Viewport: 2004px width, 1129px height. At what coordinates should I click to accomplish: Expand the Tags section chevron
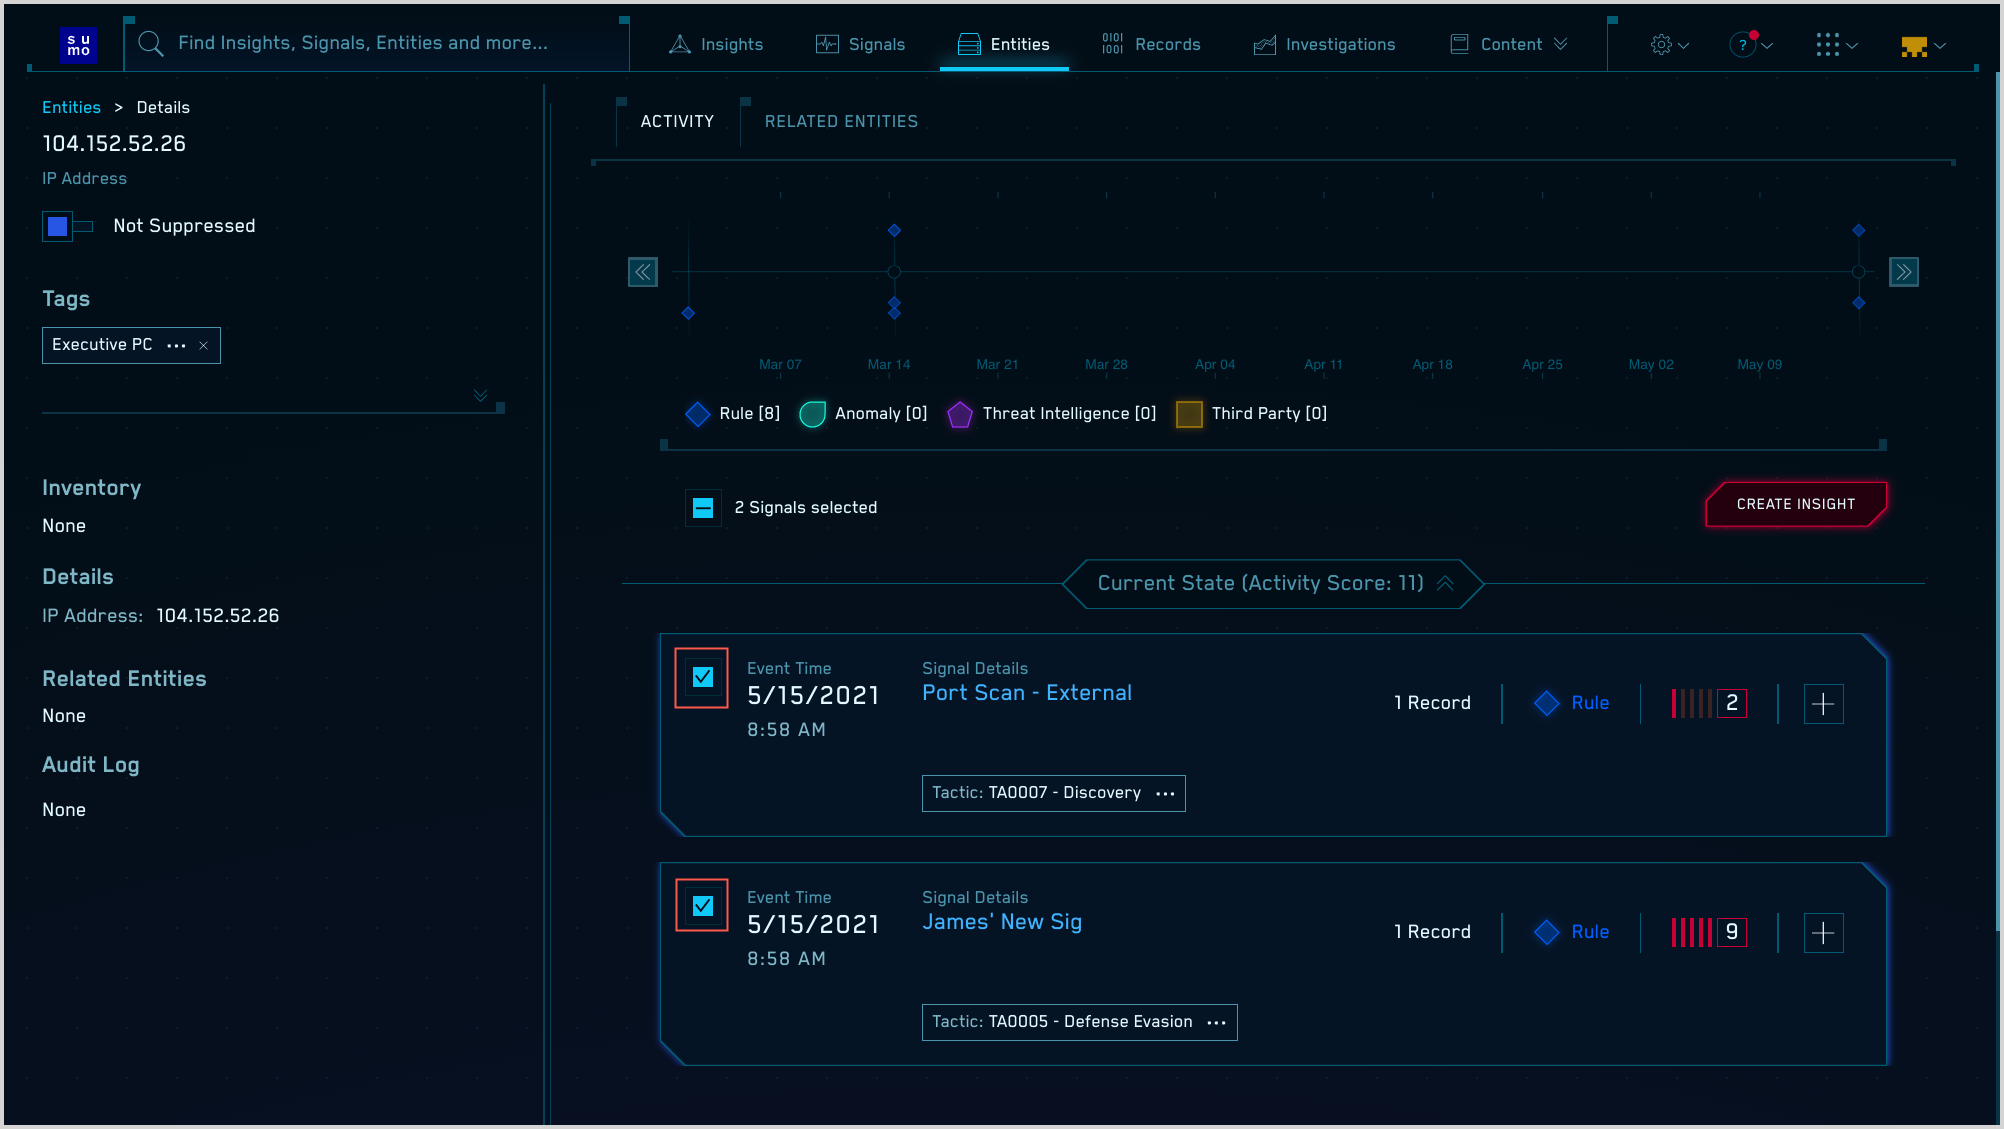pyautogui.click(x=480, y=396)
